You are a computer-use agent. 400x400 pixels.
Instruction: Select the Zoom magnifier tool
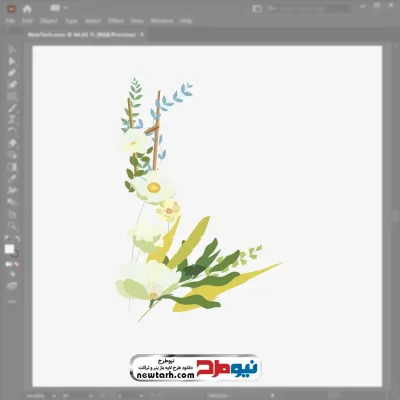point(12,226)
